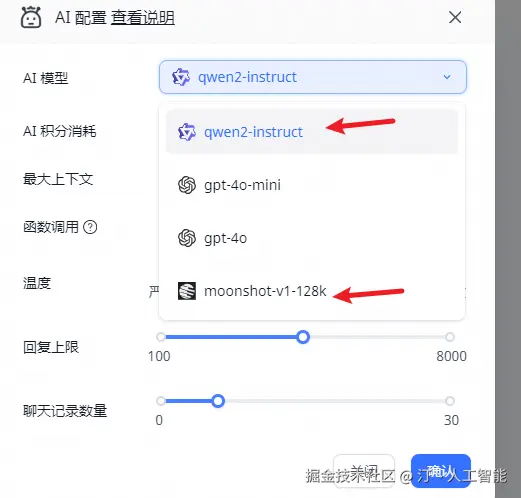Select qwen2-instruct from the dropdown list
This screenshot has height=498, width=521.
pyautogui.click(x=312, y=132)
